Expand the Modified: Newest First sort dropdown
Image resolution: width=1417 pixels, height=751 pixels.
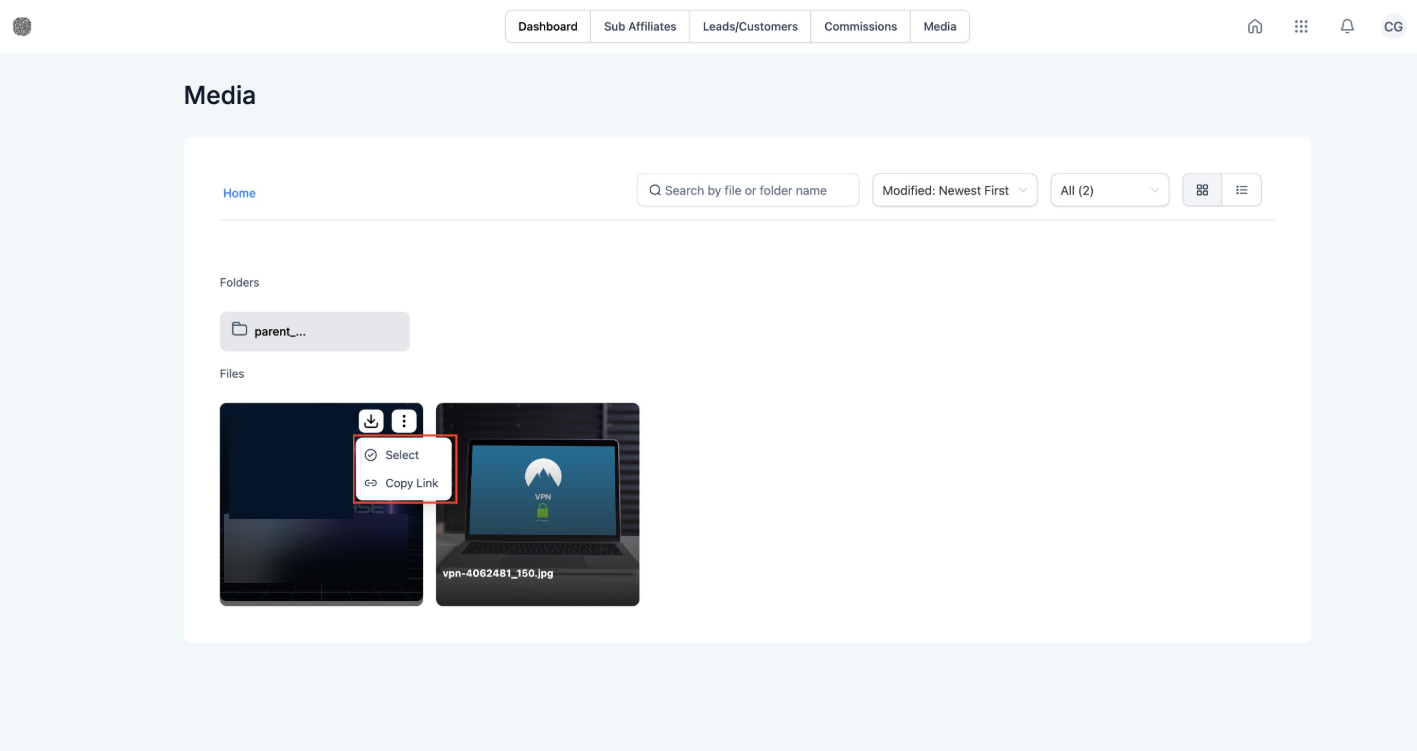pos(955,190)
